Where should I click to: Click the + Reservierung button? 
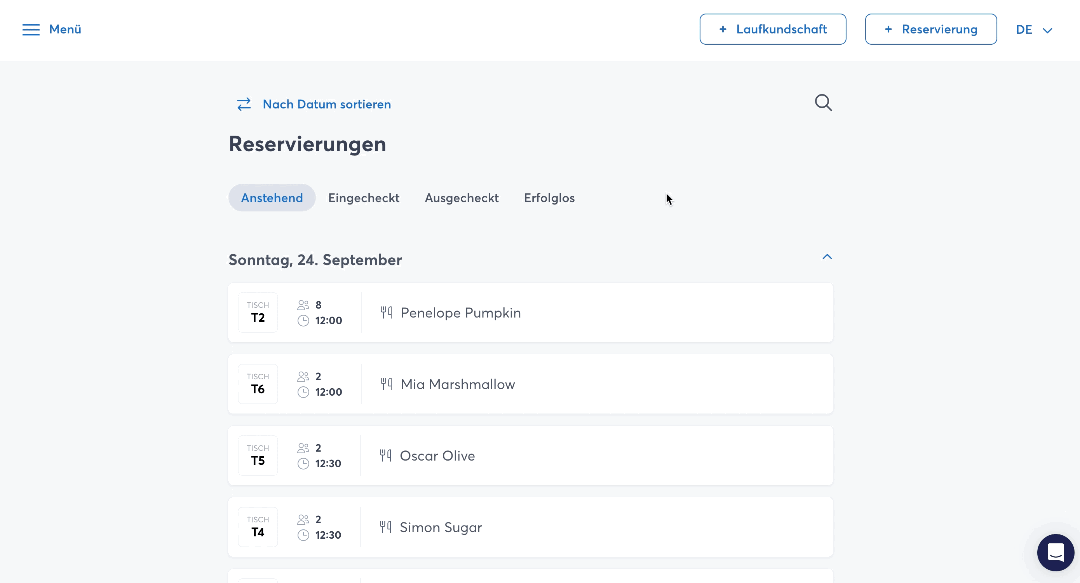pyautogui.click(x=930, y=30)
